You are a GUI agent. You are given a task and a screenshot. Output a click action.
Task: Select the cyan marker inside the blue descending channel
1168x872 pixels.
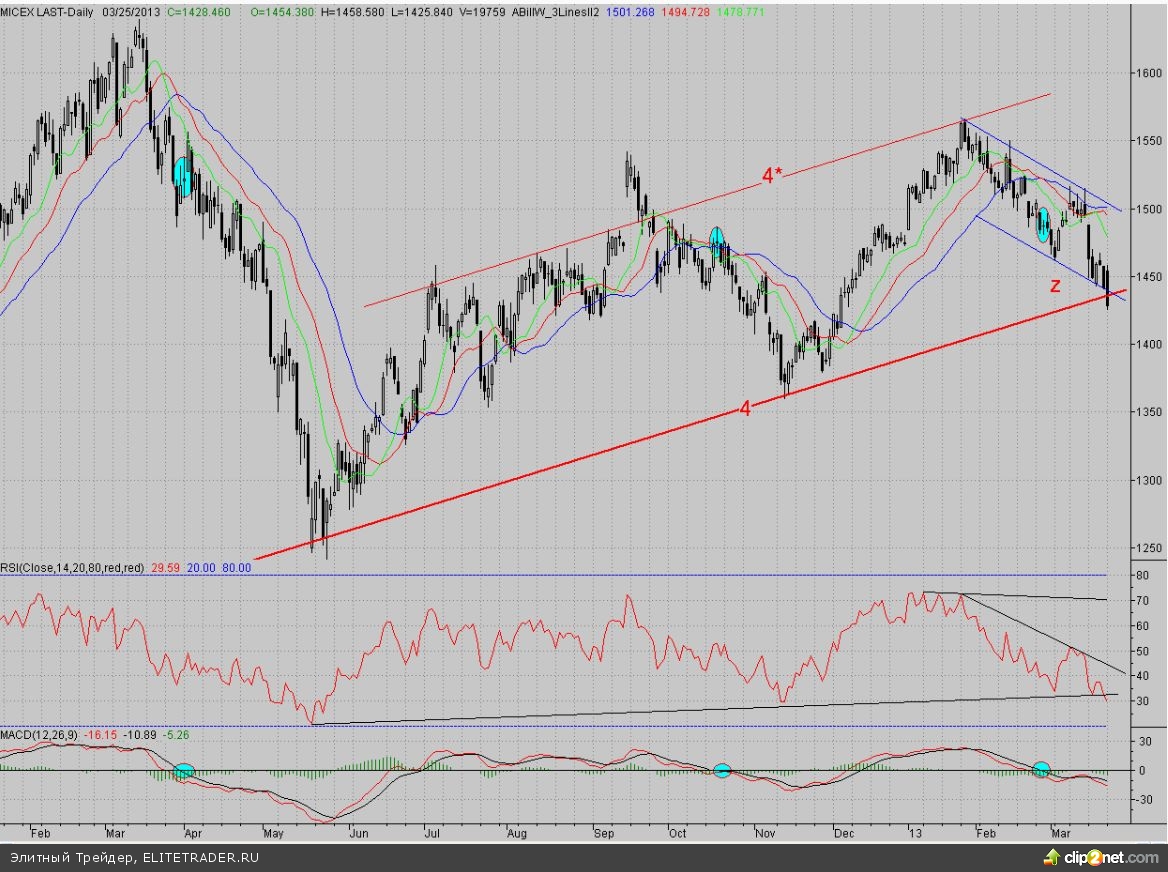1043,226
